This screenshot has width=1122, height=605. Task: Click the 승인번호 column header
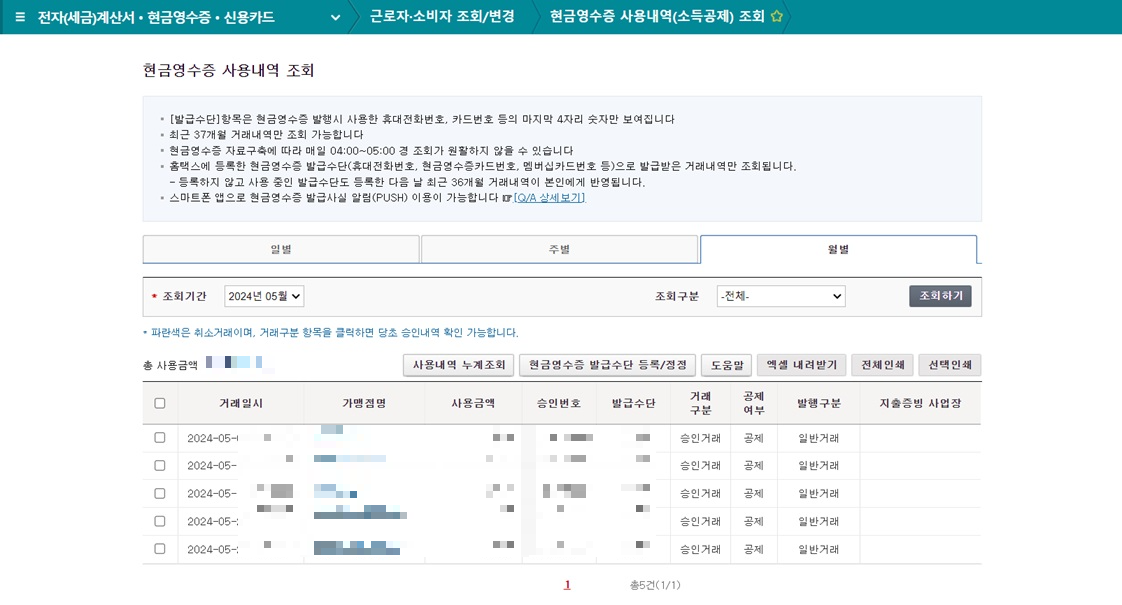tap(558, 403)
